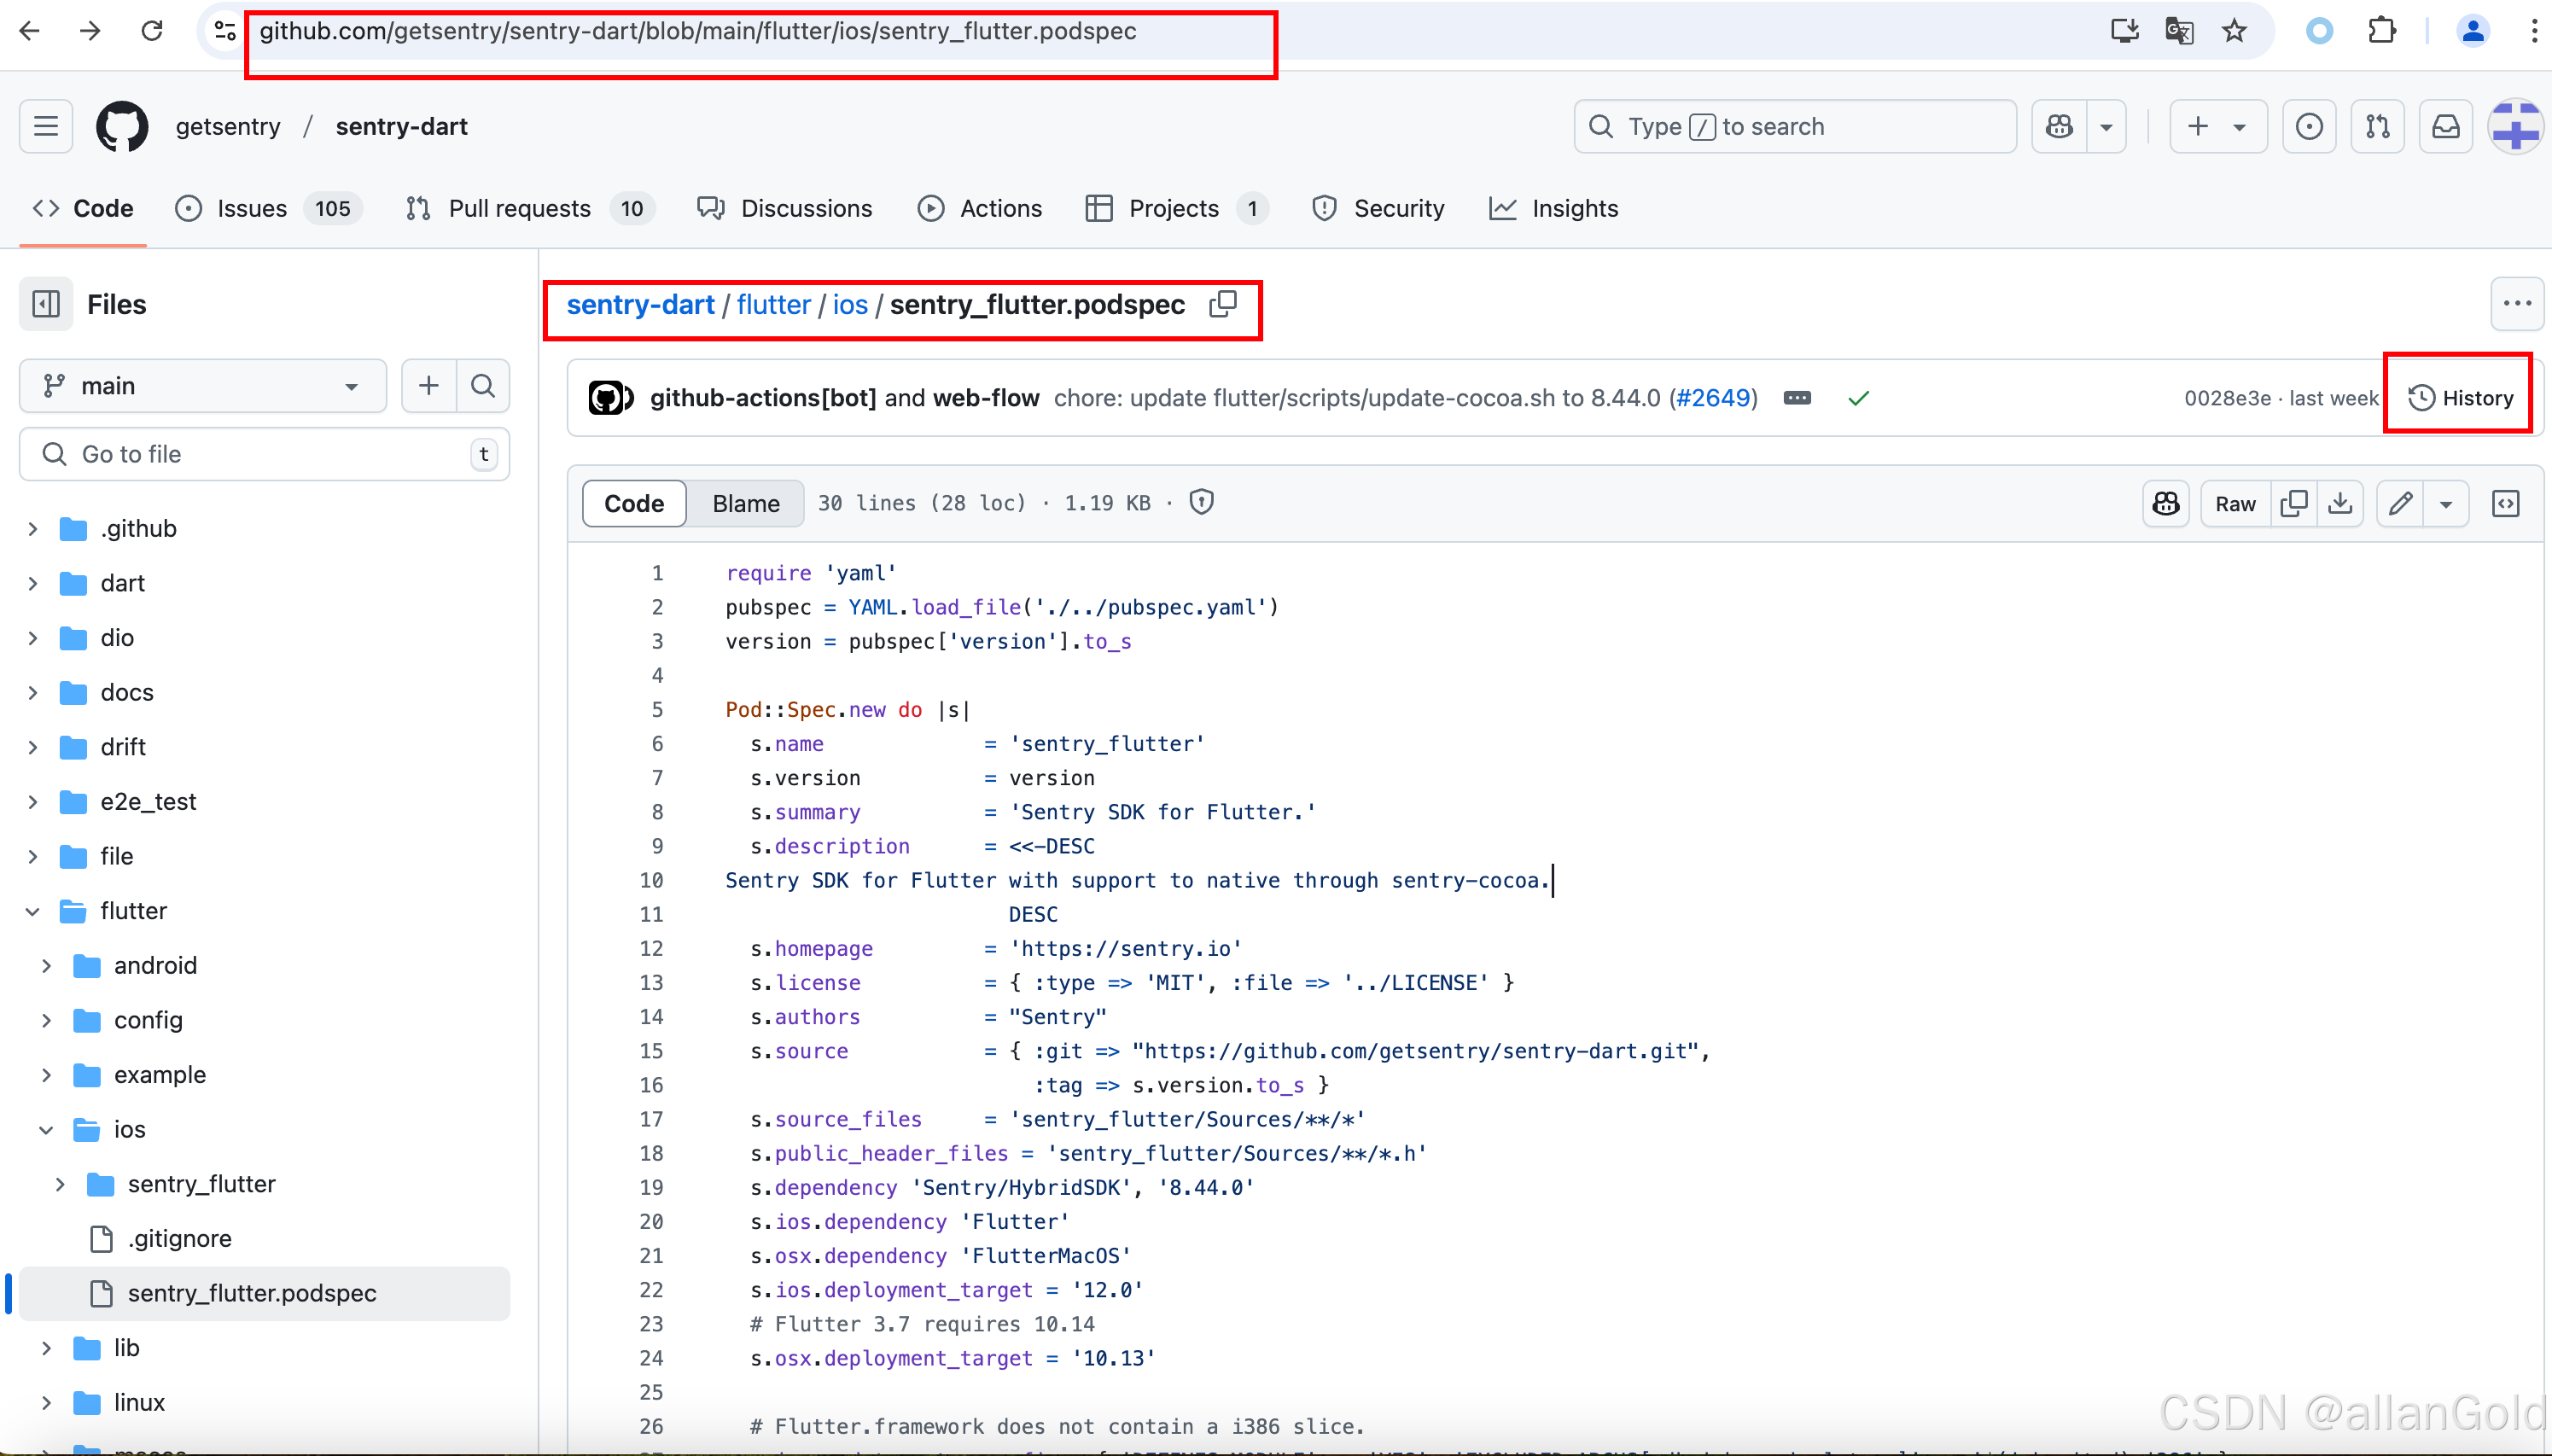Open the main branch dropdown

tap(203, 386)
